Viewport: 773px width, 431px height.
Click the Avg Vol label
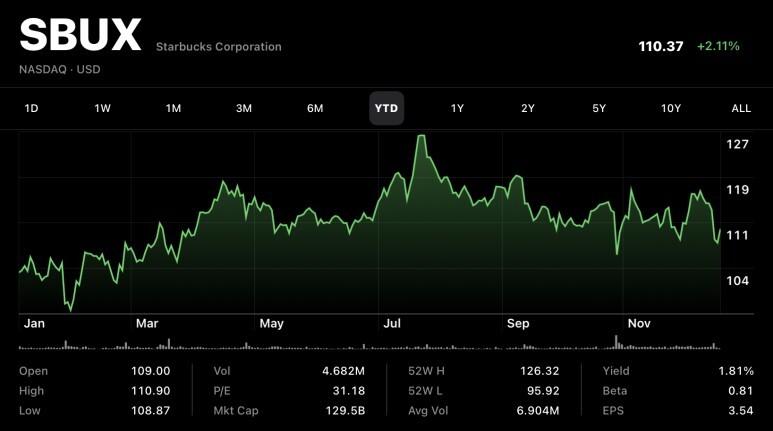[428, 411]
